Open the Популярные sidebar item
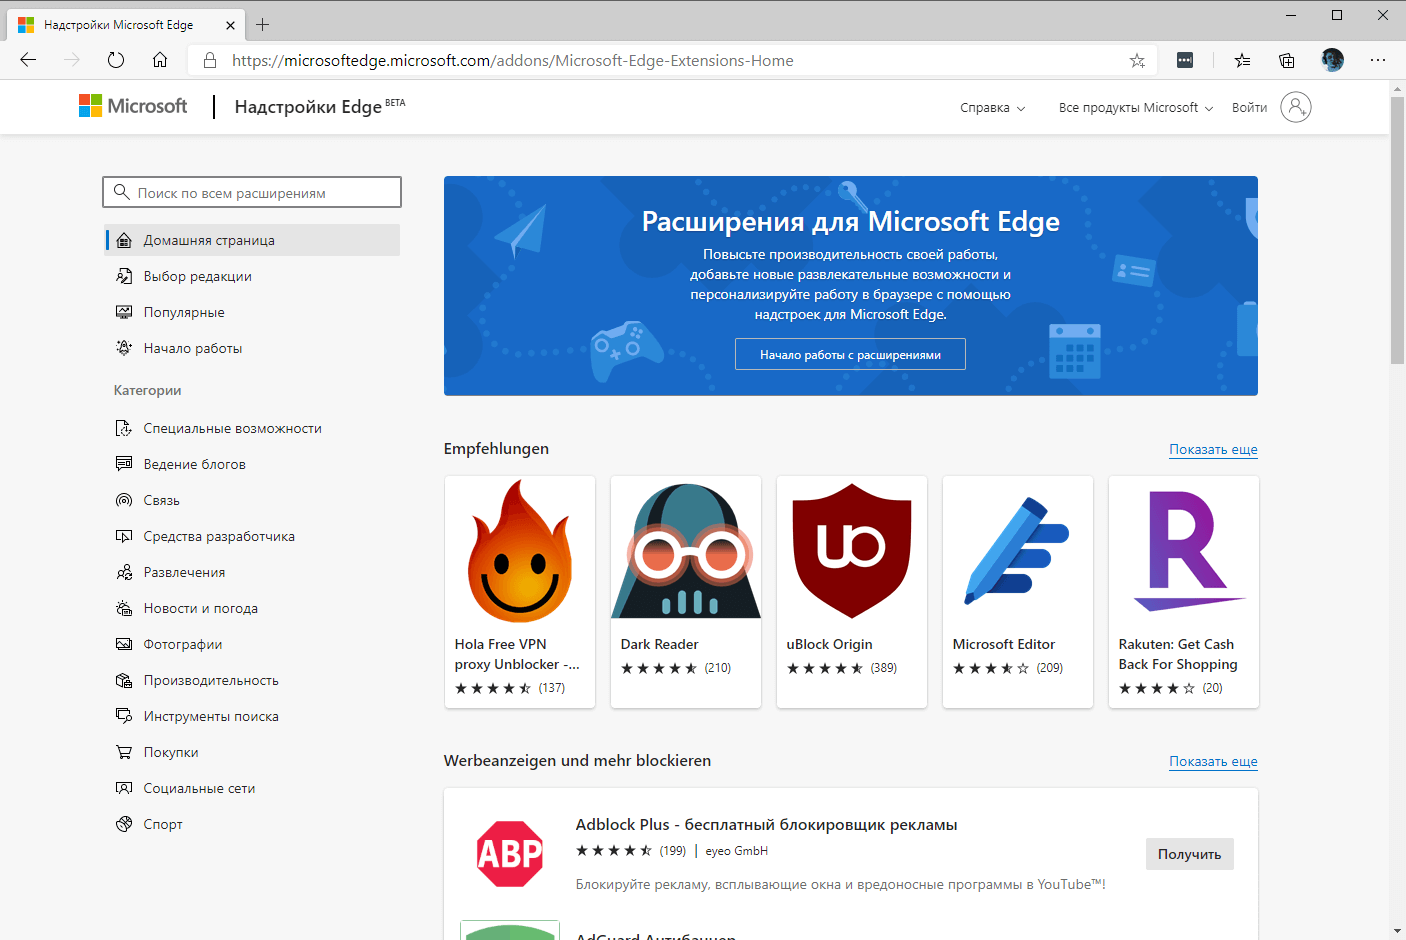This screenshot has width=1406, height=940. (184, 312)
